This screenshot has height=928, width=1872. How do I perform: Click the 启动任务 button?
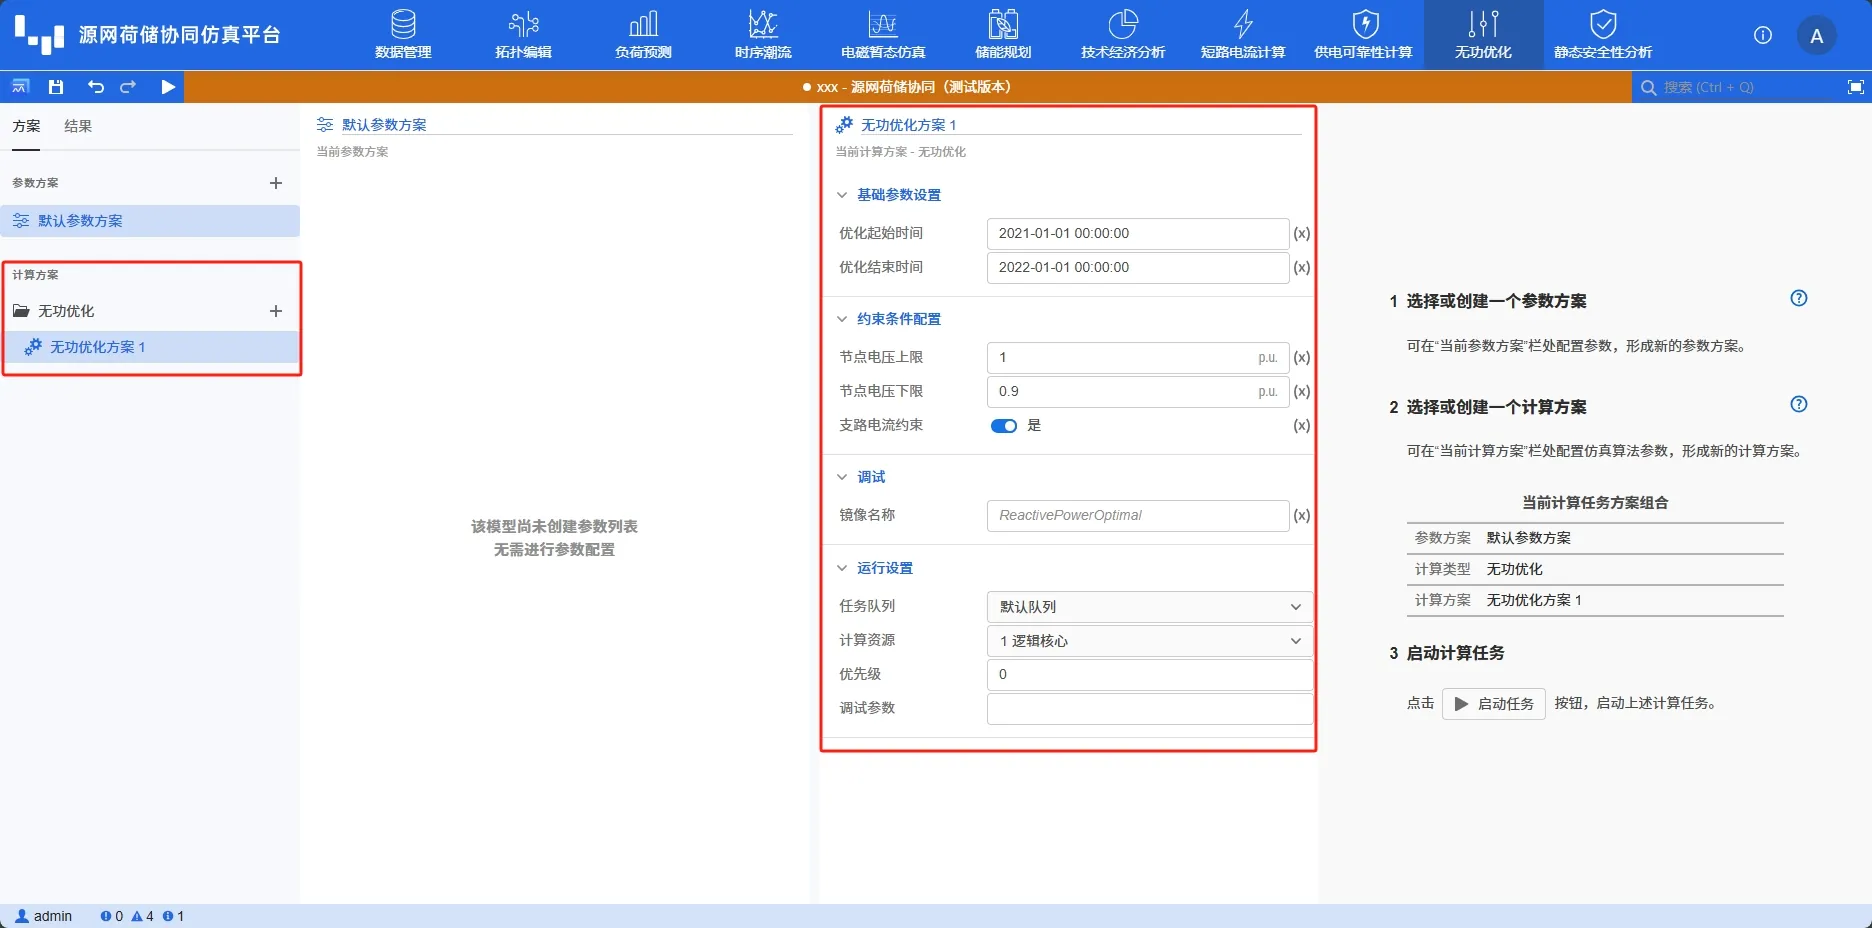click(x=1493, y=704)
